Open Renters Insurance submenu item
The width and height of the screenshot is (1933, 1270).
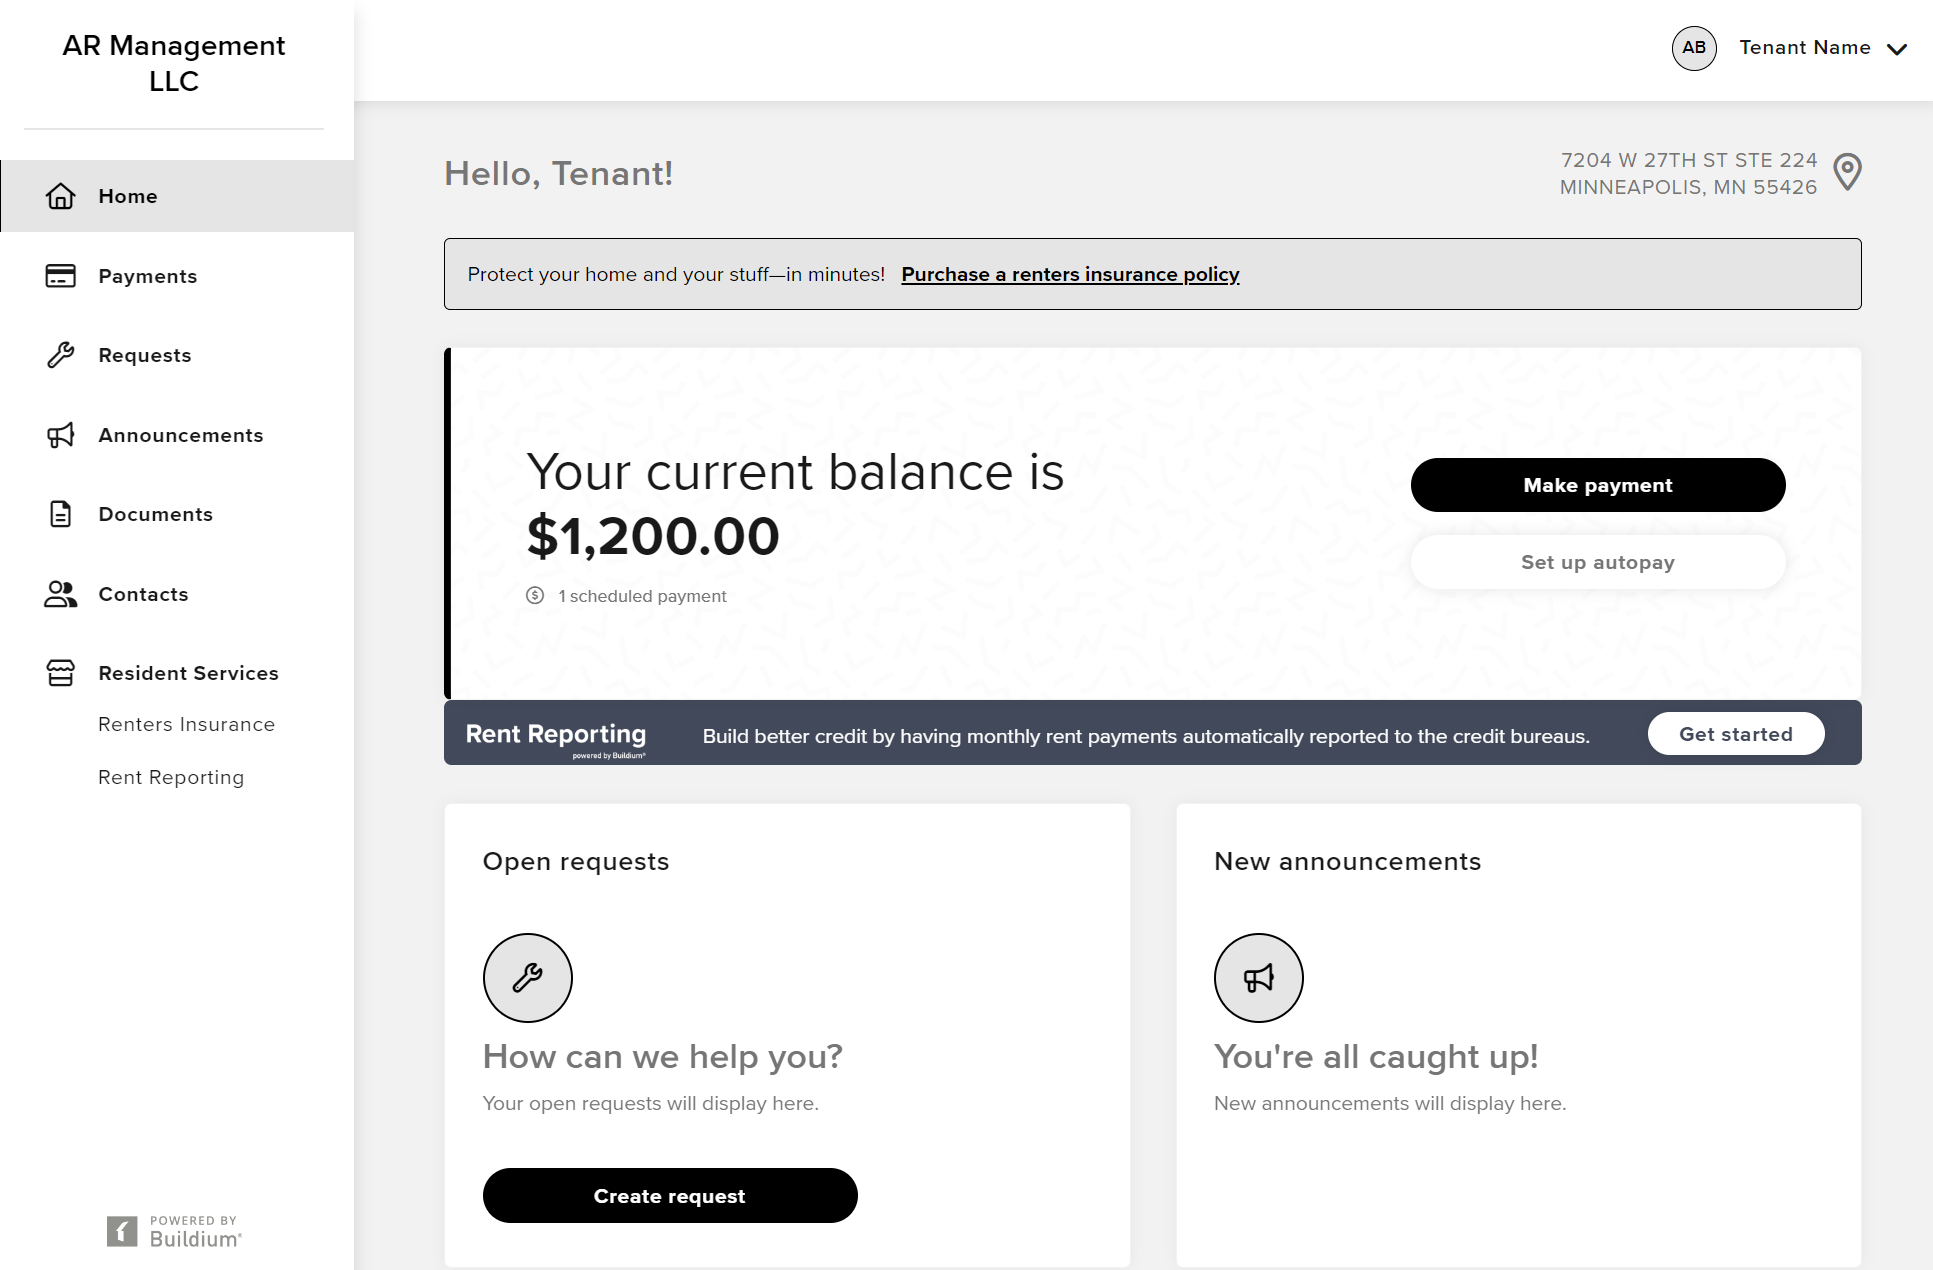[x=186, y=724]
